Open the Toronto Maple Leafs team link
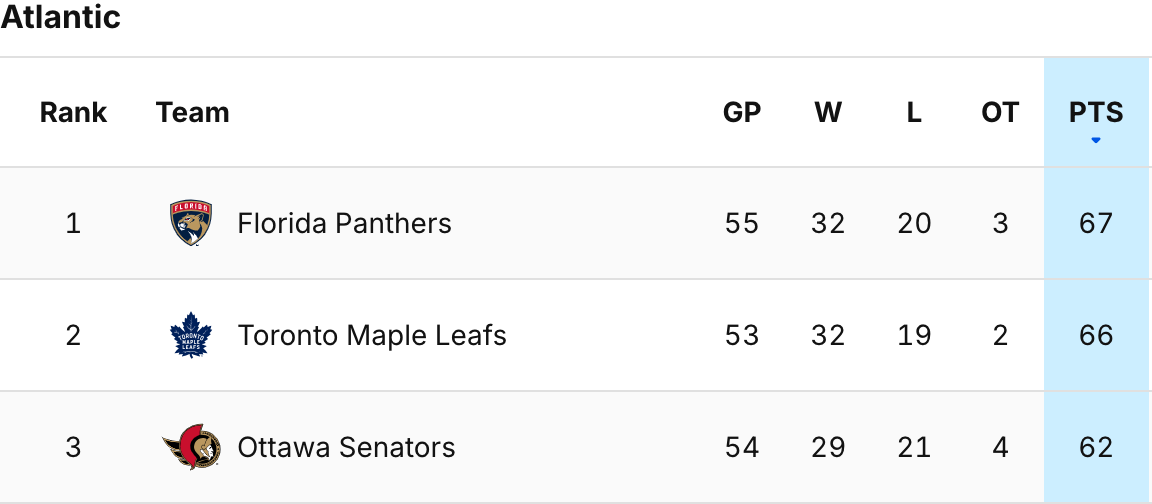1152x504 pixels. 372,335
